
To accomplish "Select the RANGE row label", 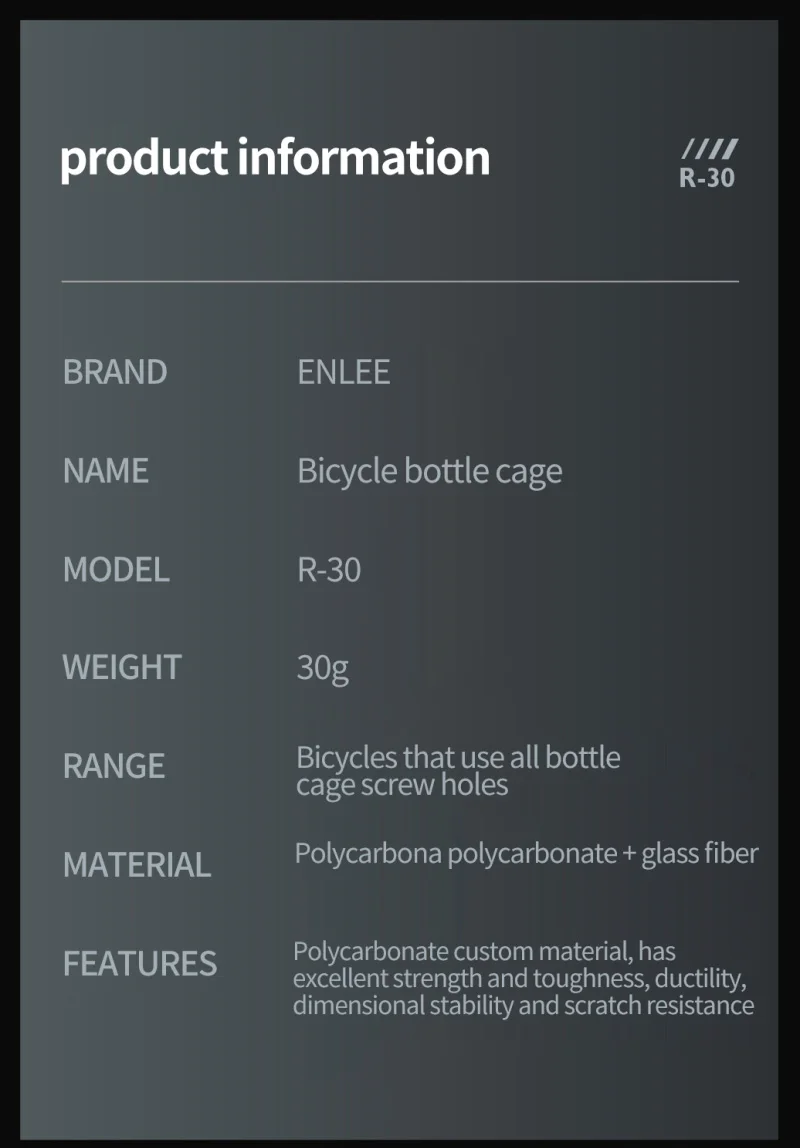I will click(x=114, y=766).
